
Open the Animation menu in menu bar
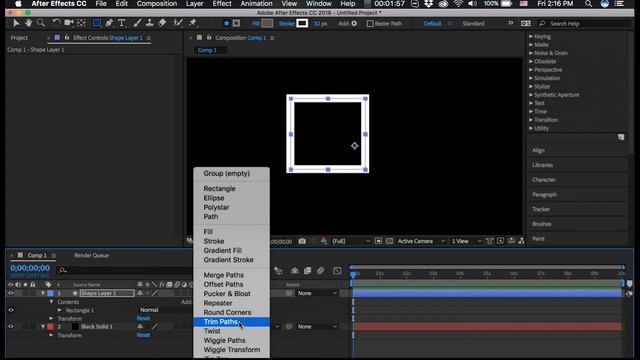(256, 4)
